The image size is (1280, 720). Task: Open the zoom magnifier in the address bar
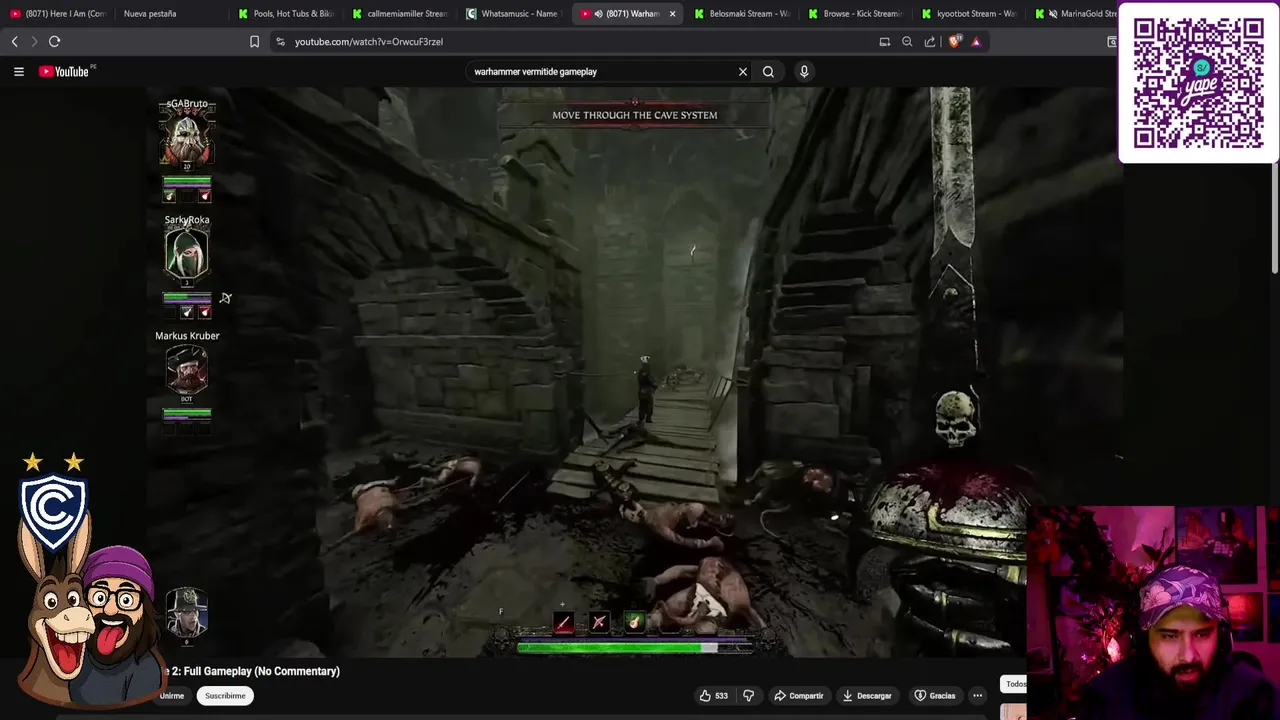pyautogui.click(x=907, y=41)
